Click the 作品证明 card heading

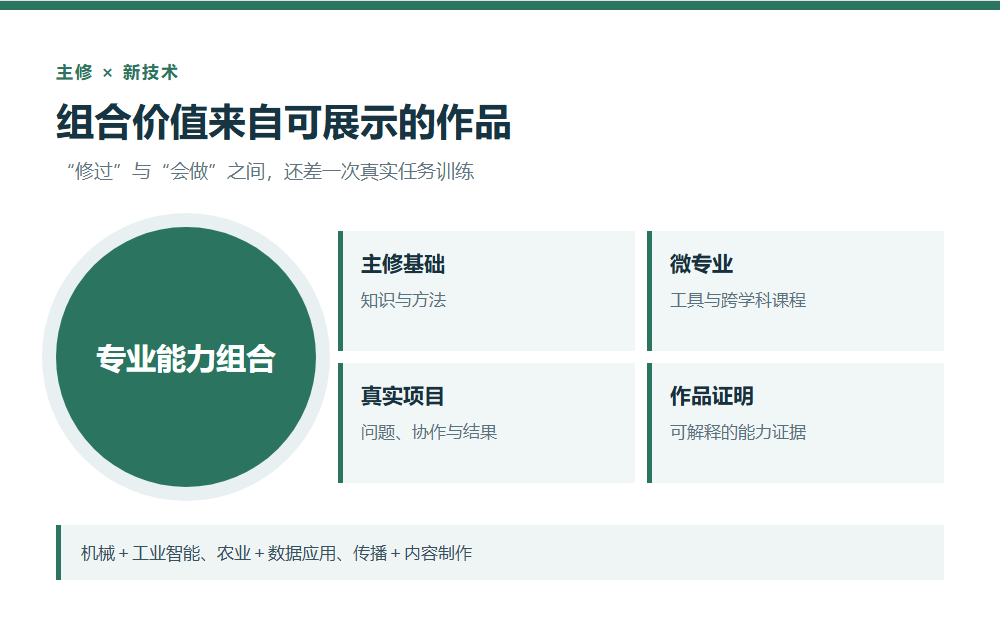712,396
